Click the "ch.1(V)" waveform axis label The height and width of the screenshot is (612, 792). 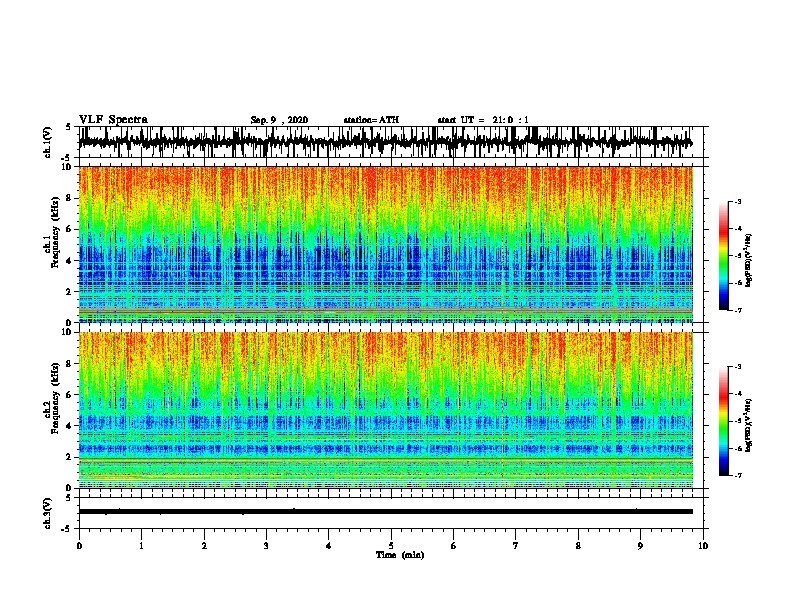pos(48,142)
